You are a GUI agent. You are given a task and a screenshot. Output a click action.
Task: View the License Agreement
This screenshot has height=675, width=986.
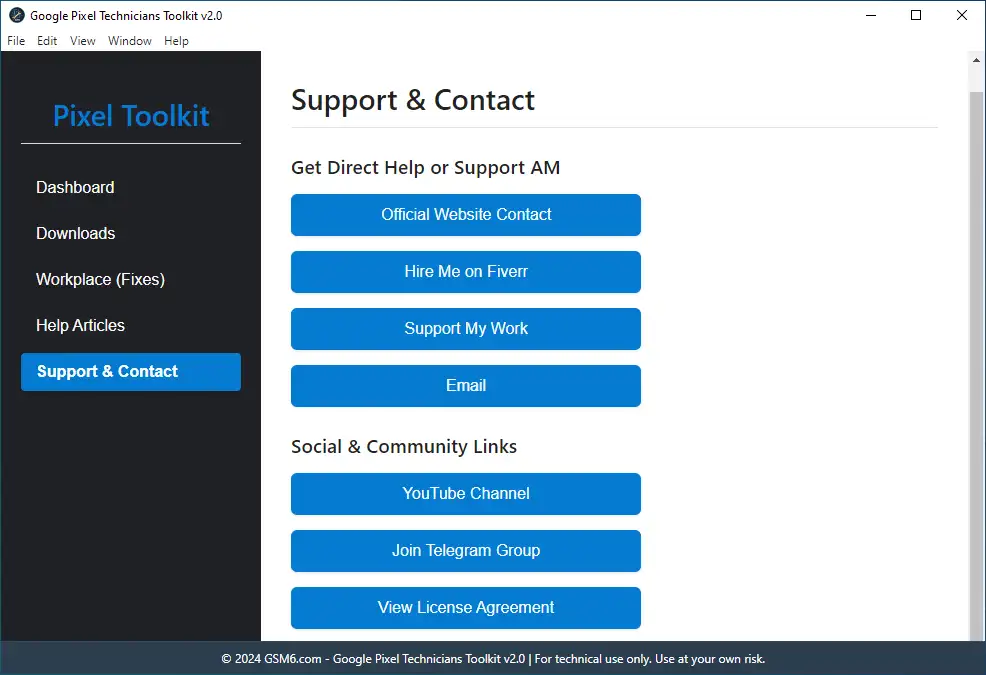pyautogui.click(x=465, y=607)
